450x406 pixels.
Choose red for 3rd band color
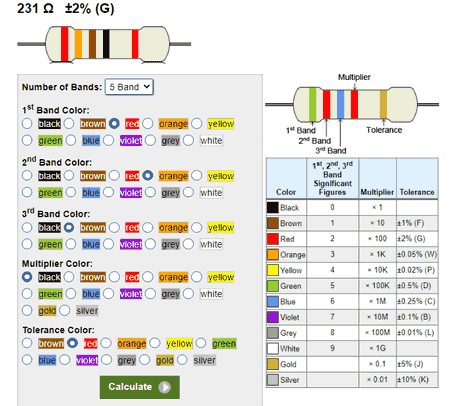(114, 228)
